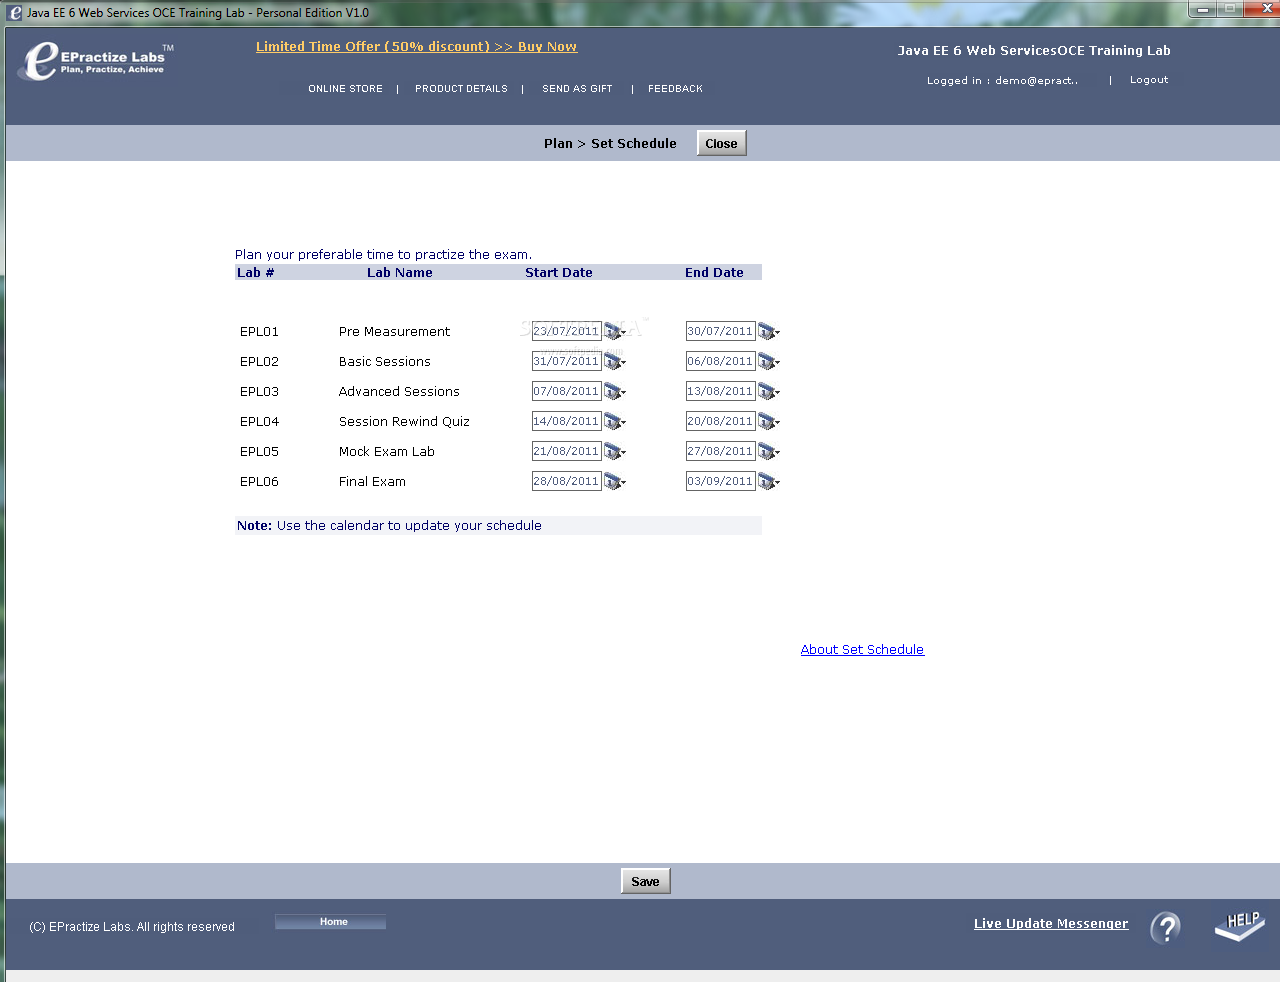The height and width of the screenshot is (982, 1280).
Task: Go to Home button in footer
Action: pos(330,922)
